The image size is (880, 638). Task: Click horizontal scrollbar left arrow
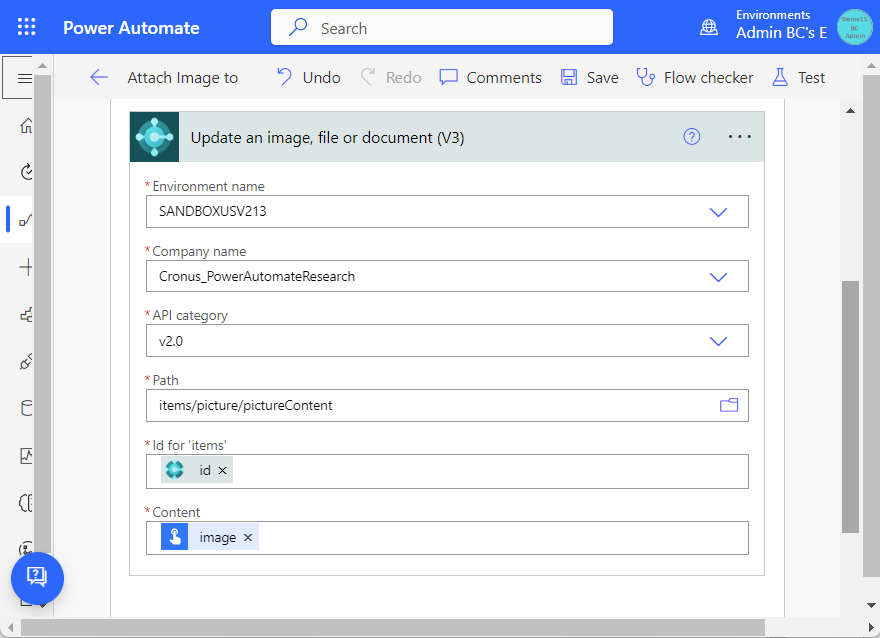coord(11,627)
